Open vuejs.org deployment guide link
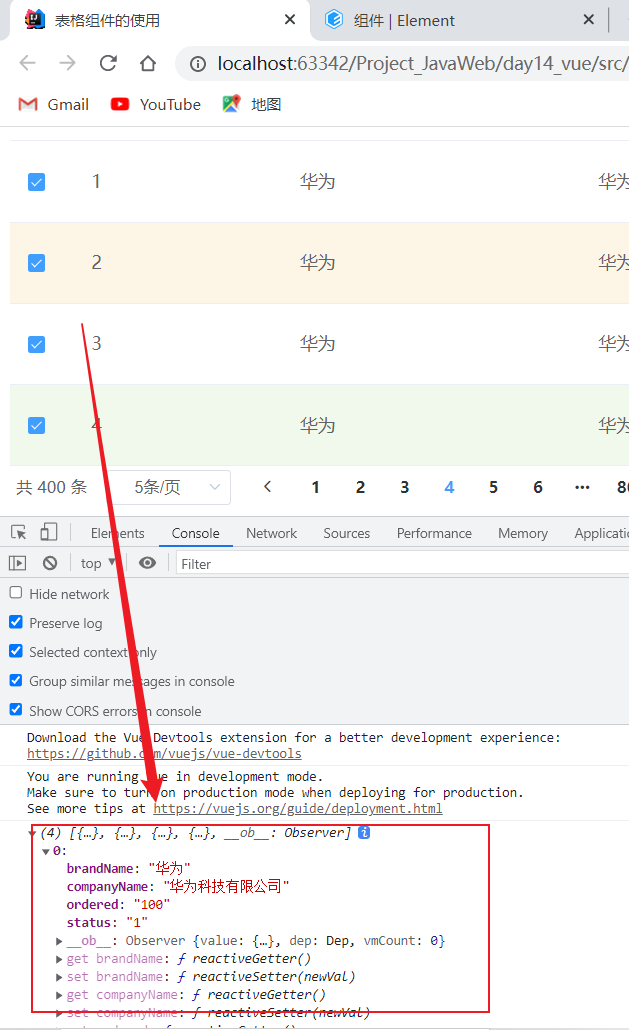Viewport: 629px width, 1030px height. (x=297, y=809)
